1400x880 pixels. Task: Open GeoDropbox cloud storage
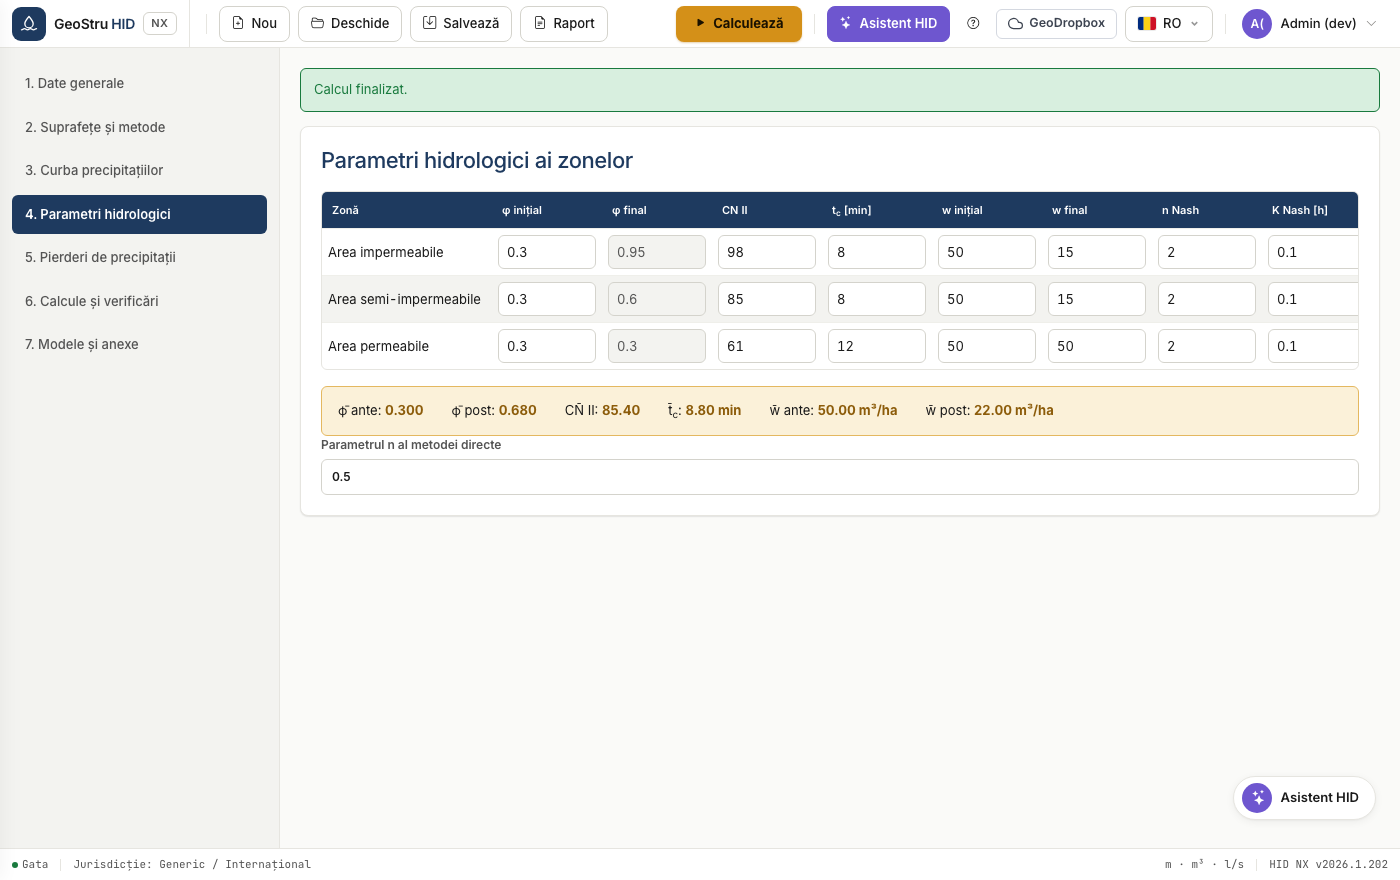pos(1056,23)
